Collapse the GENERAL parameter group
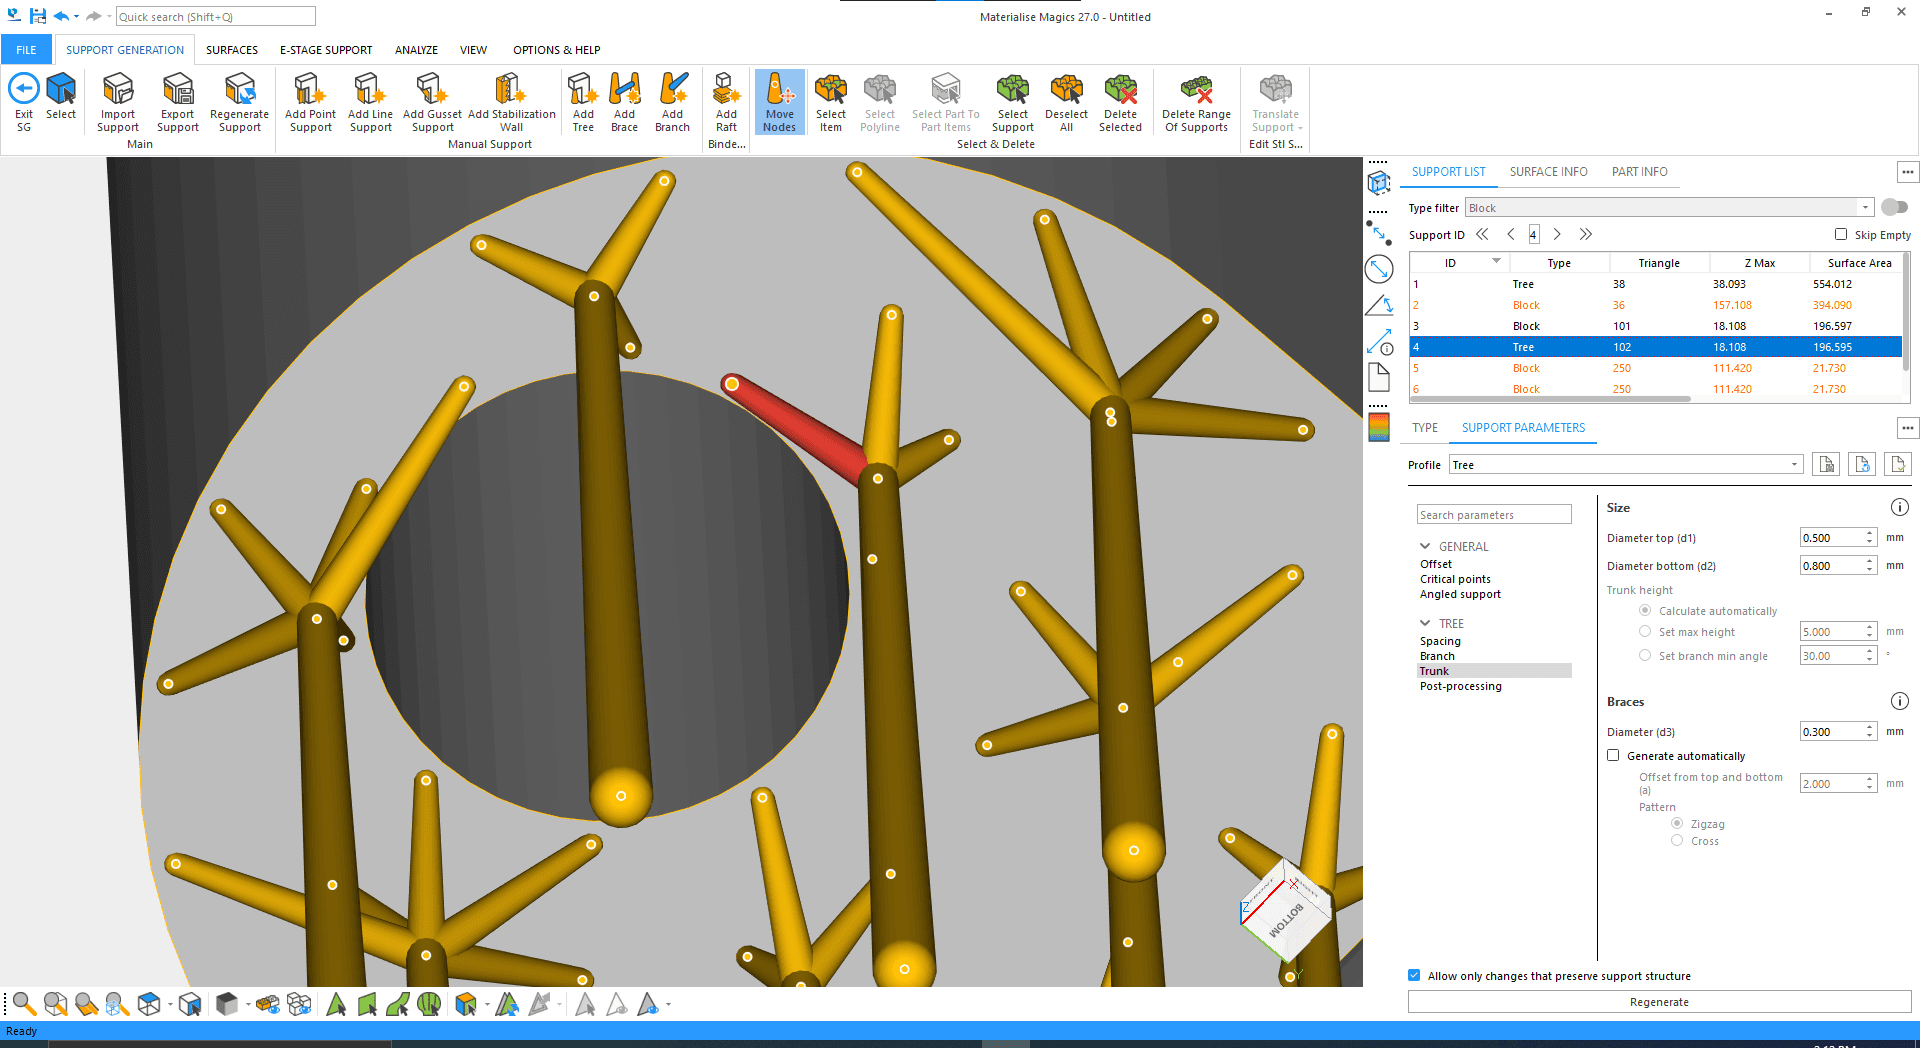This screenshot has width=1920, height=1048. (1425, 546)
